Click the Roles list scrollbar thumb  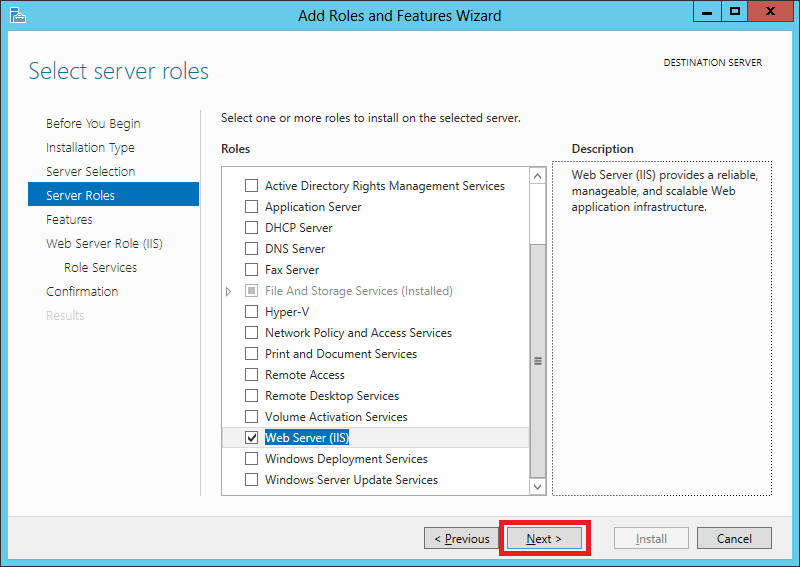pos(537,361)
